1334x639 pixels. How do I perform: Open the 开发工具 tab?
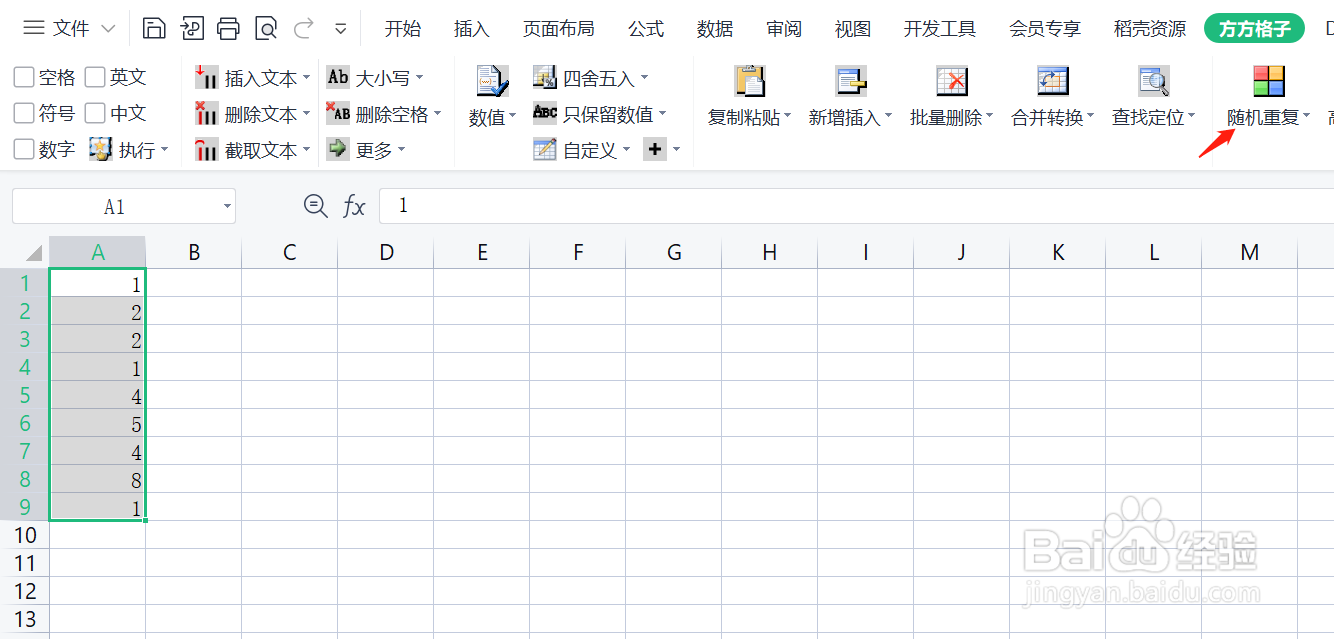pyautogui.click(x=940, y=29)
